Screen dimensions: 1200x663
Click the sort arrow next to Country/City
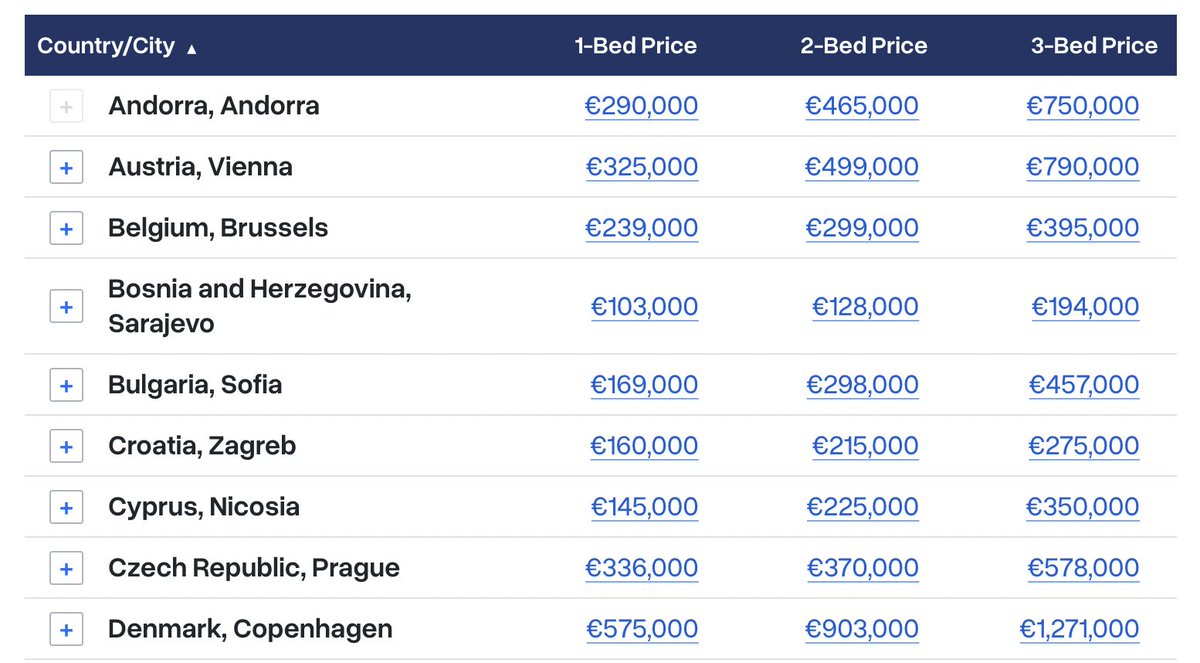pyautogui.click(x=191, y=48)
